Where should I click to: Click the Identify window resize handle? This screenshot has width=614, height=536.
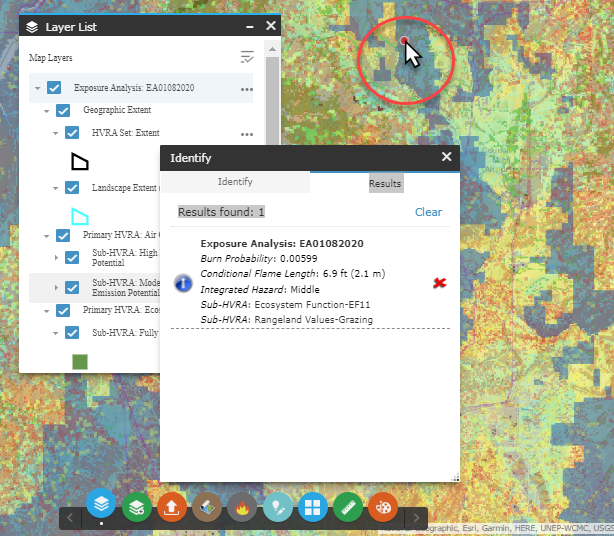click(455, 478)
